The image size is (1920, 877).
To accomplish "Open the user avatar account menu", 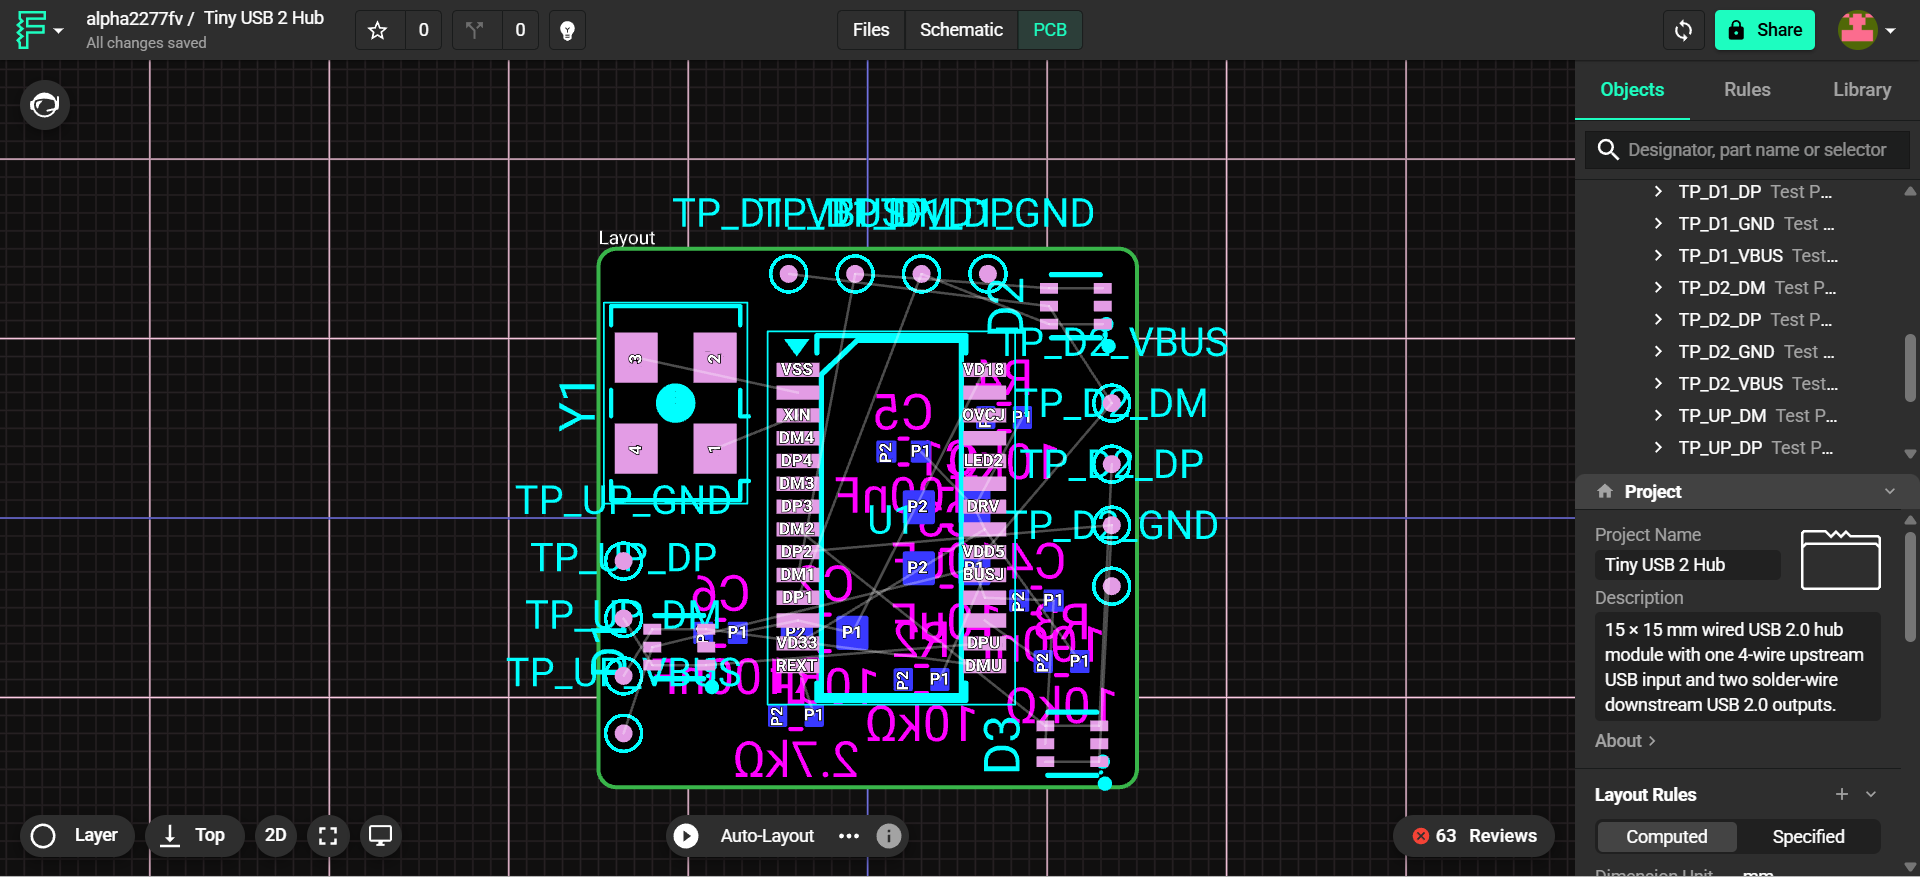I will pos(1867,30).
